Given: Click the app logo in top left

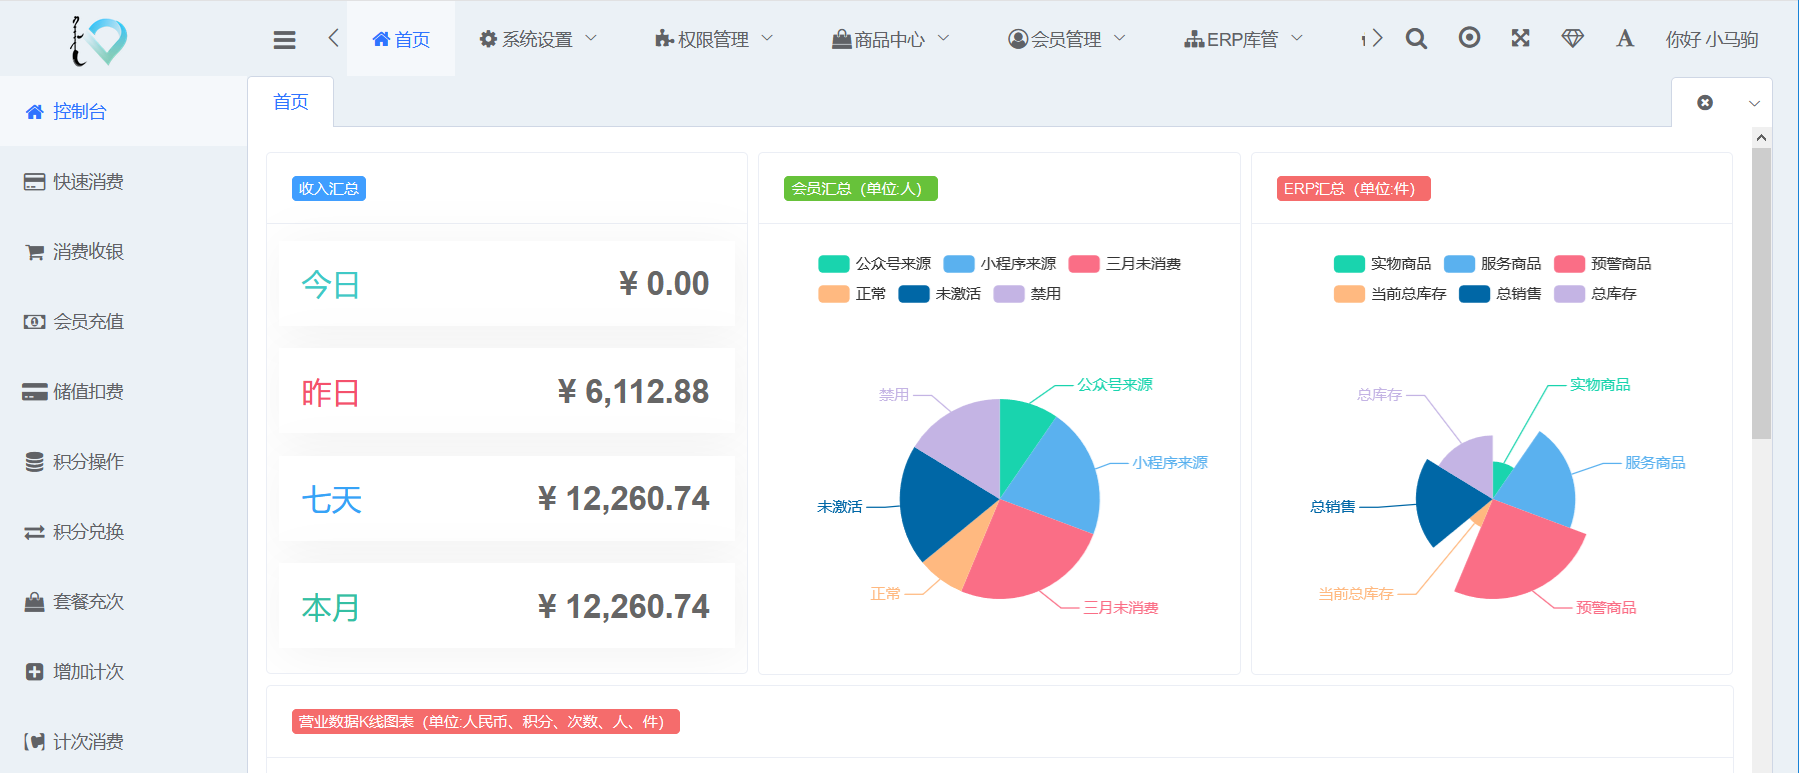Looking at the screenshot, I should click(x=98, y=41).
